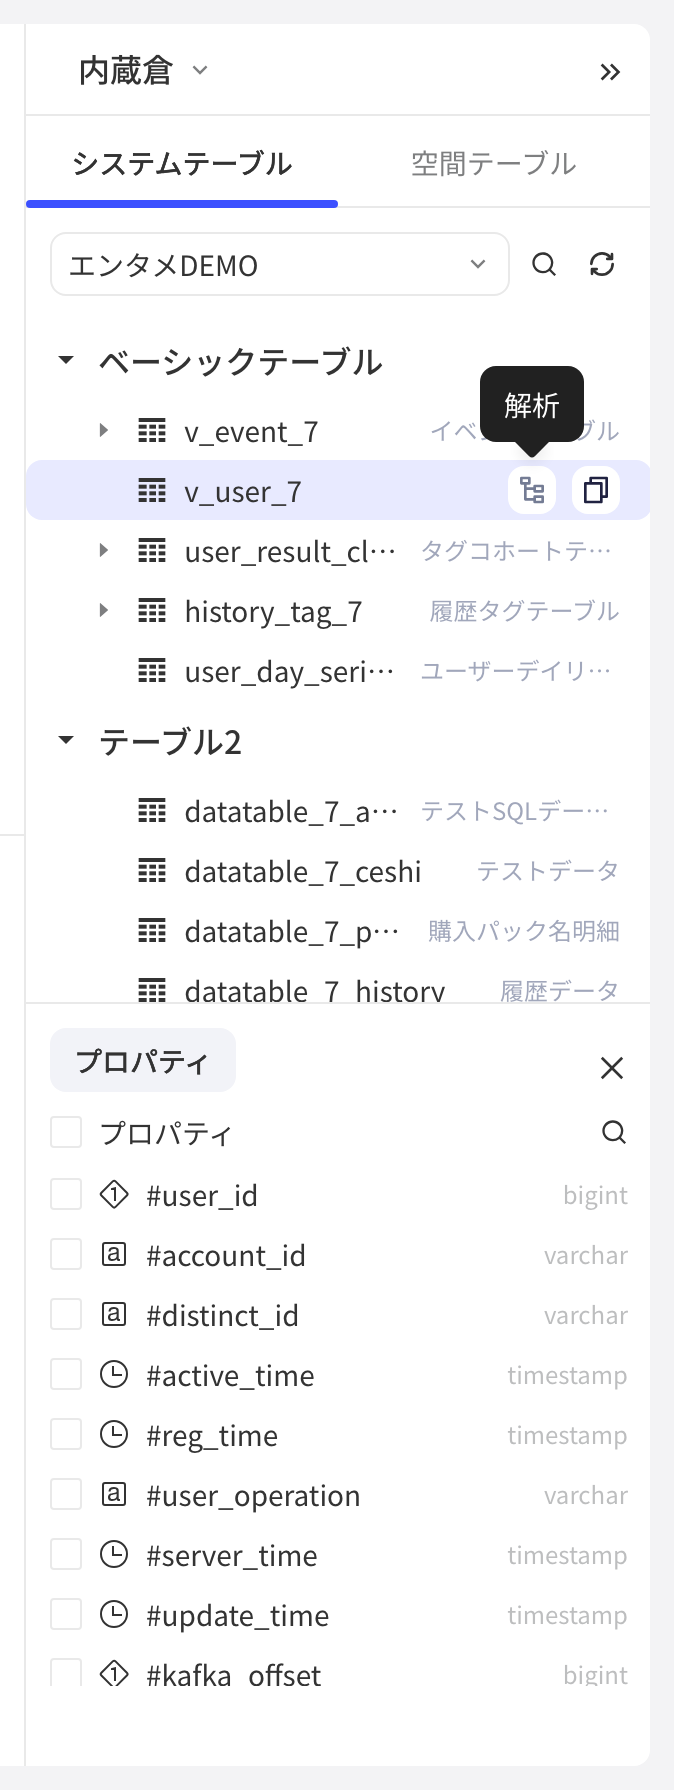The image size is (674, 1790).
Task: Open the 内蔵倉 dropdown
Action: [143, 71]
